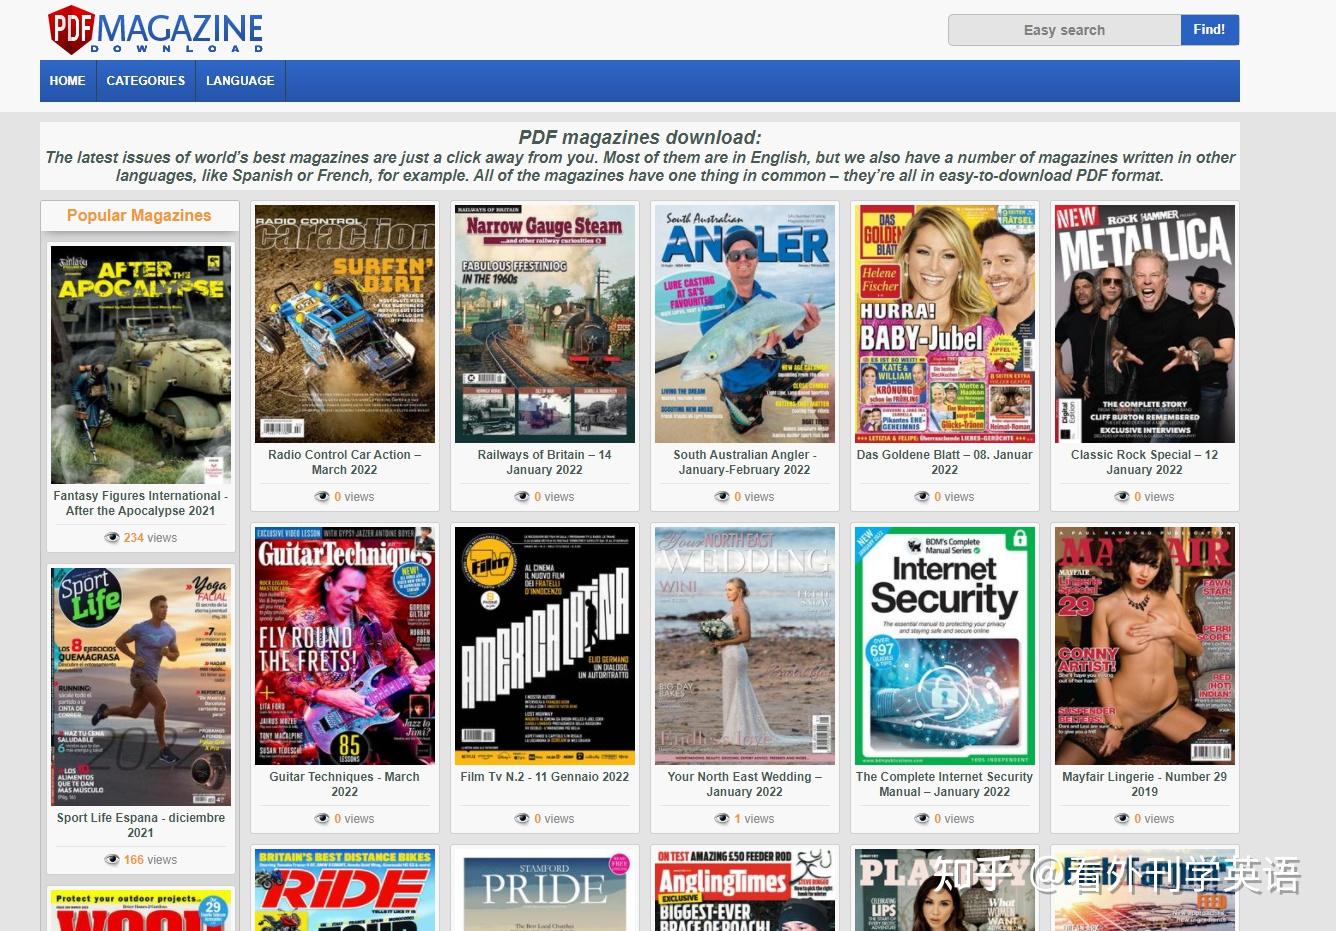1336x931 pixels.
Task: Click eye icon under Guitar Techniques
Action: [322, 819]
